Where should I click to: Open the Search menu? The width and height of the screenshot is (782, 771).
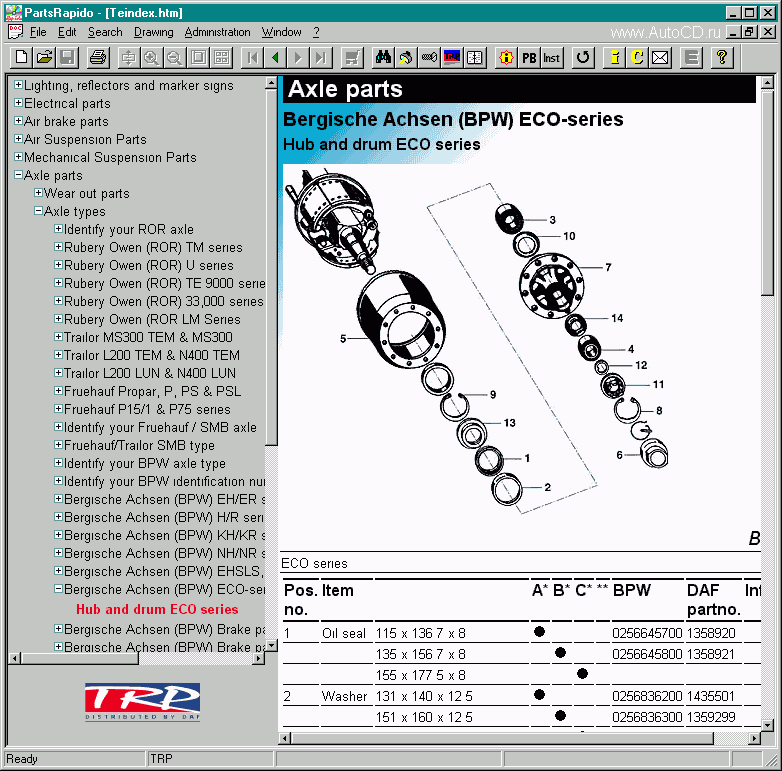click(x=105, y=32)
